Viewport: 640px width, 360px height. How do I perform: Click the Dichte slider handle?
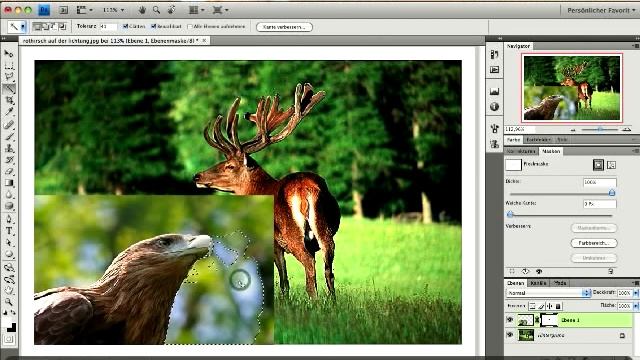pyautogui.click(x=611, y=193)
